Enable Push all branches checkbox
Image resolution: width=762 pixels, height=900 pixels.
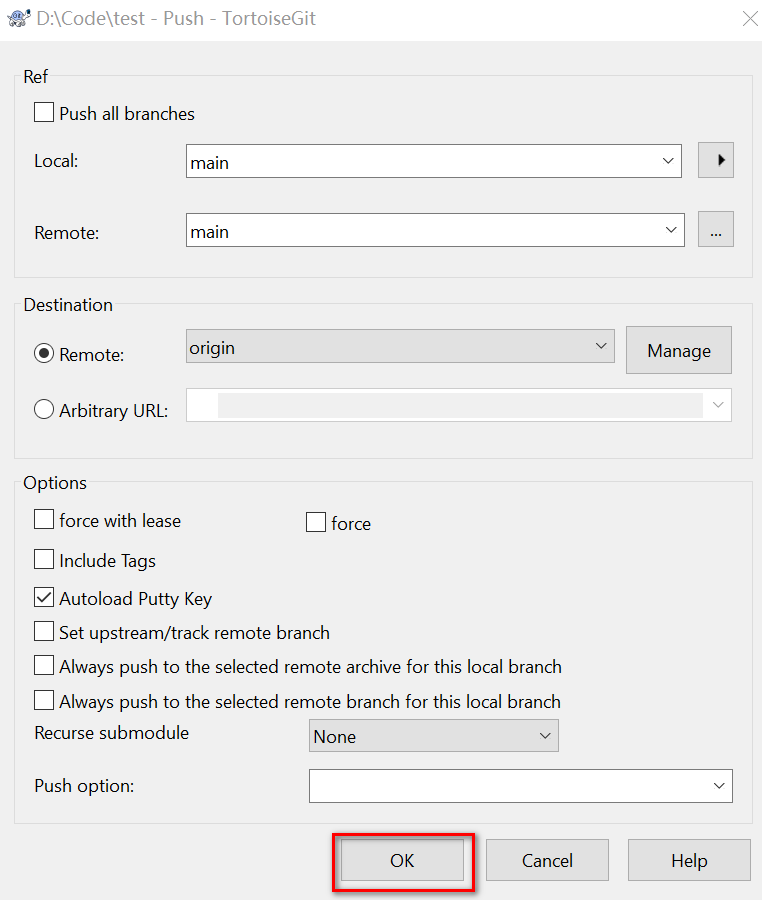pyautogui.click(x=44, y=112)
